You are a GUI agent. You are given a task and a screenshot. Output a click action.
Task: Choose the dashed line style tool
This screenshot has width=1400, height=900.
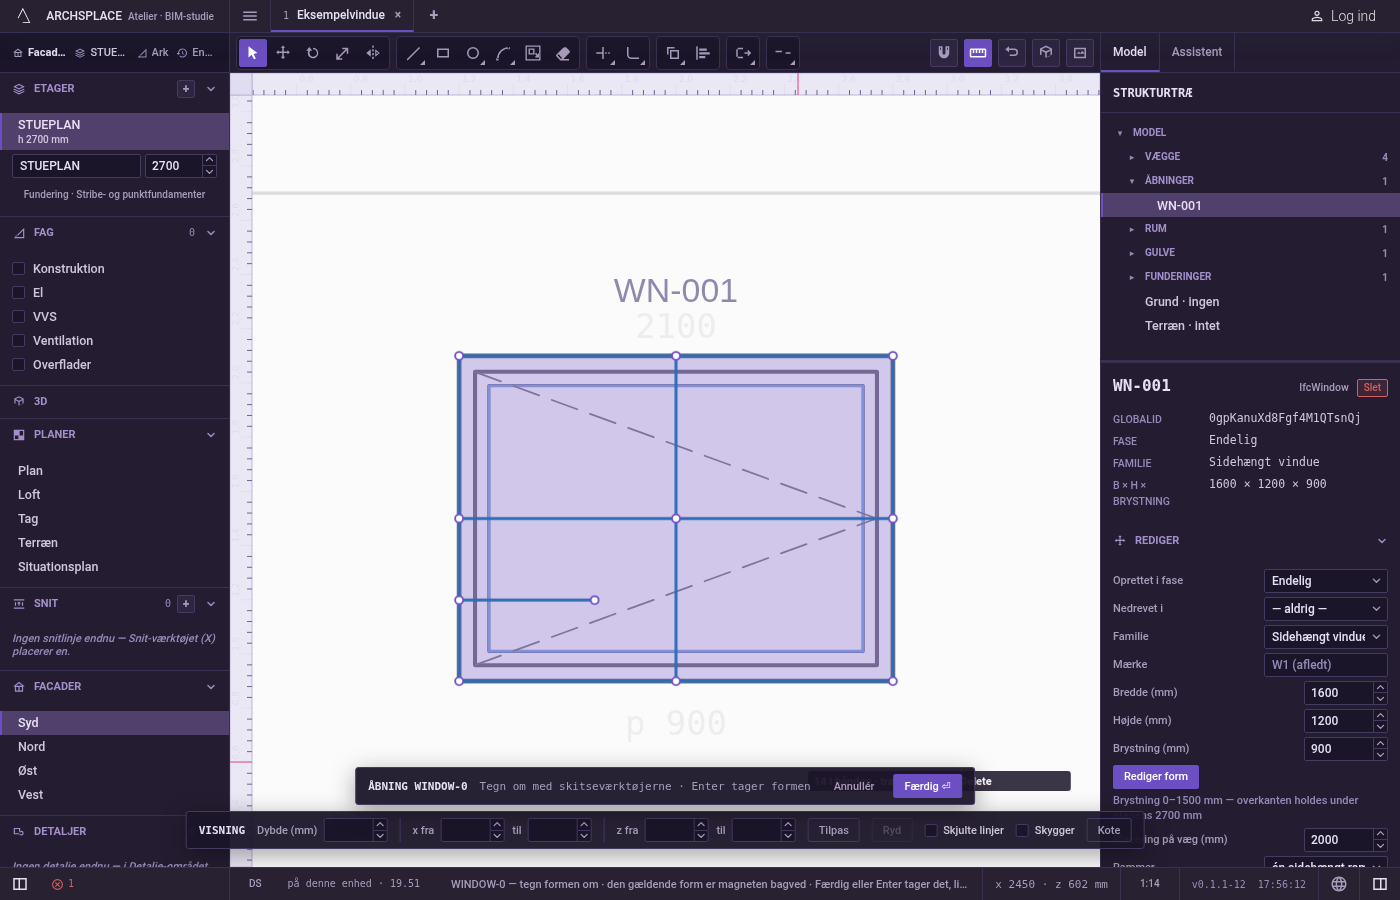coord(783,53)
